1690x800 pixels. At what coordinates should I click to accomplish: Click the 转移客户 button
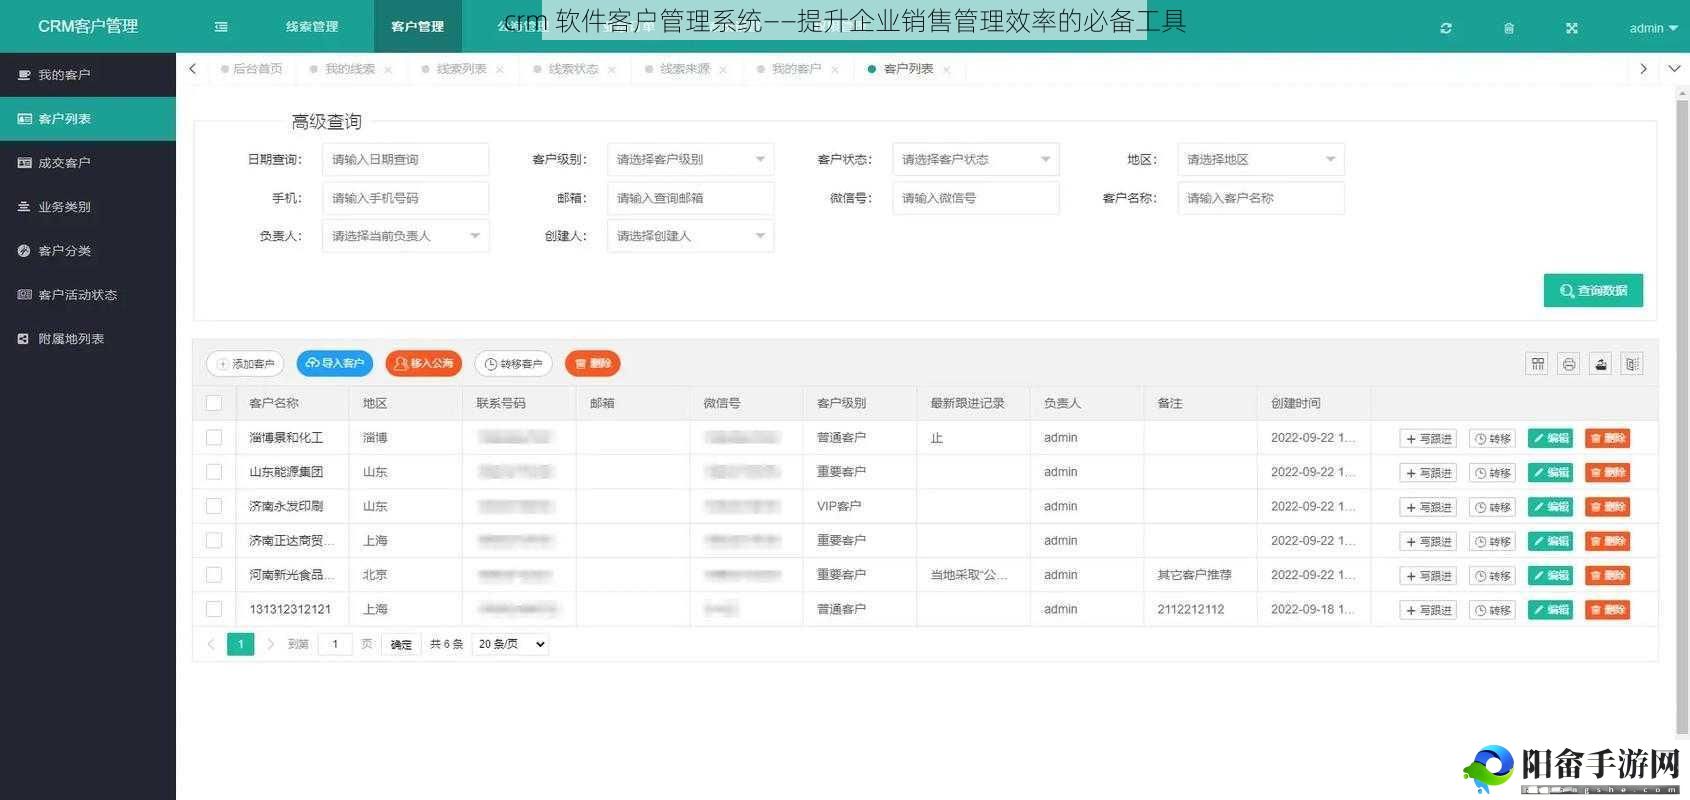pos(513,364)
